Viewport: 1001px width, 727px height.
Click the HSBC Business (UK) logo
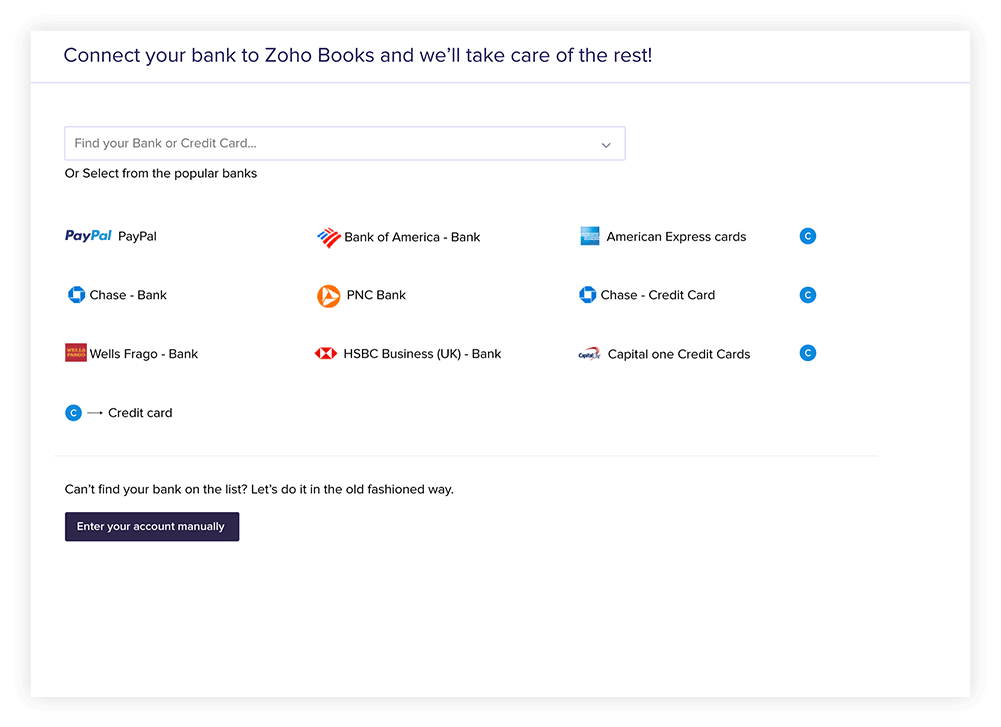[x=324, y=353]
